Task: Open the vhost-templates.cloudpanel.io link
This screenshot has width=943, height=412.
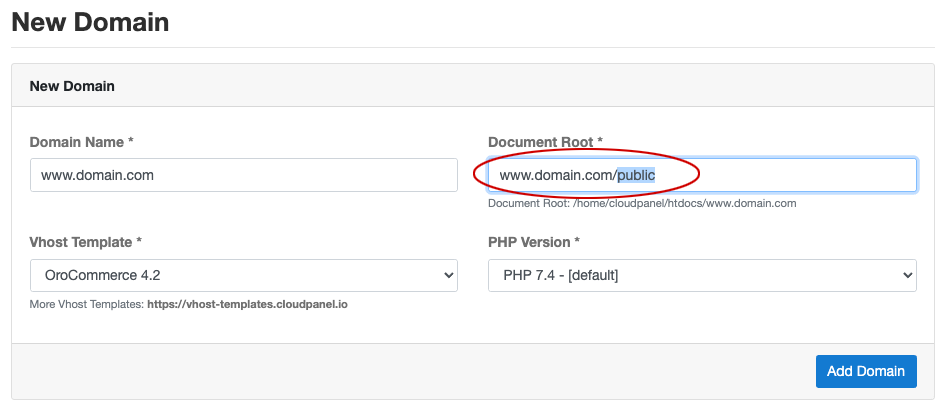Action: (247, 304)
